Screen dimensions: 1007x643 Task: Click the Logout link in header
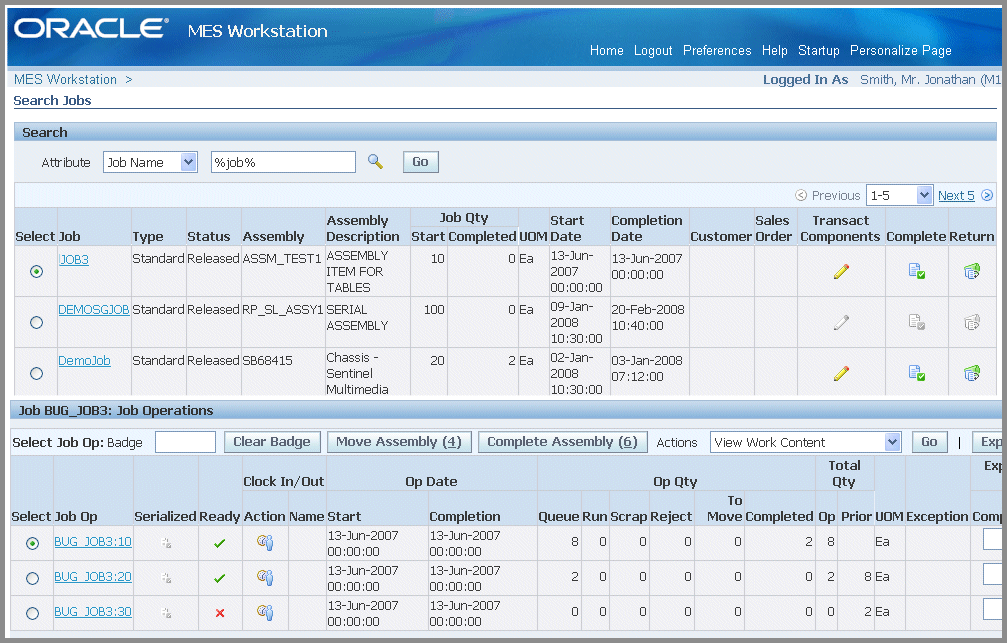(x=653, y=50)
